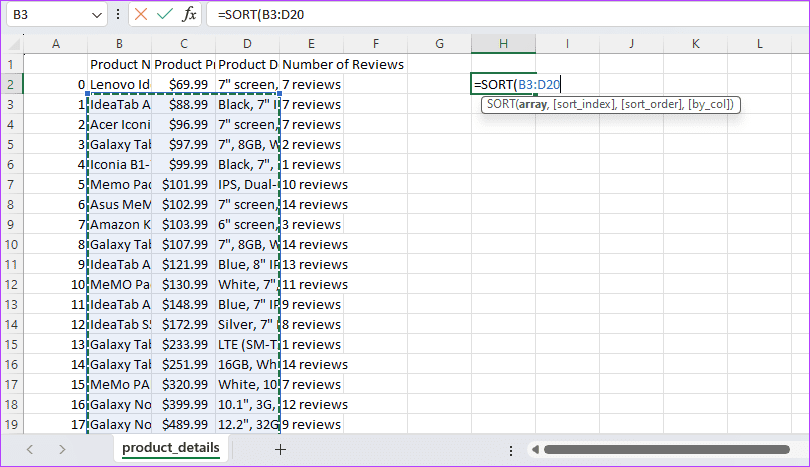Click the MeMo PA cell in row 17
The image size is (810, 467).
click(119, 384)
